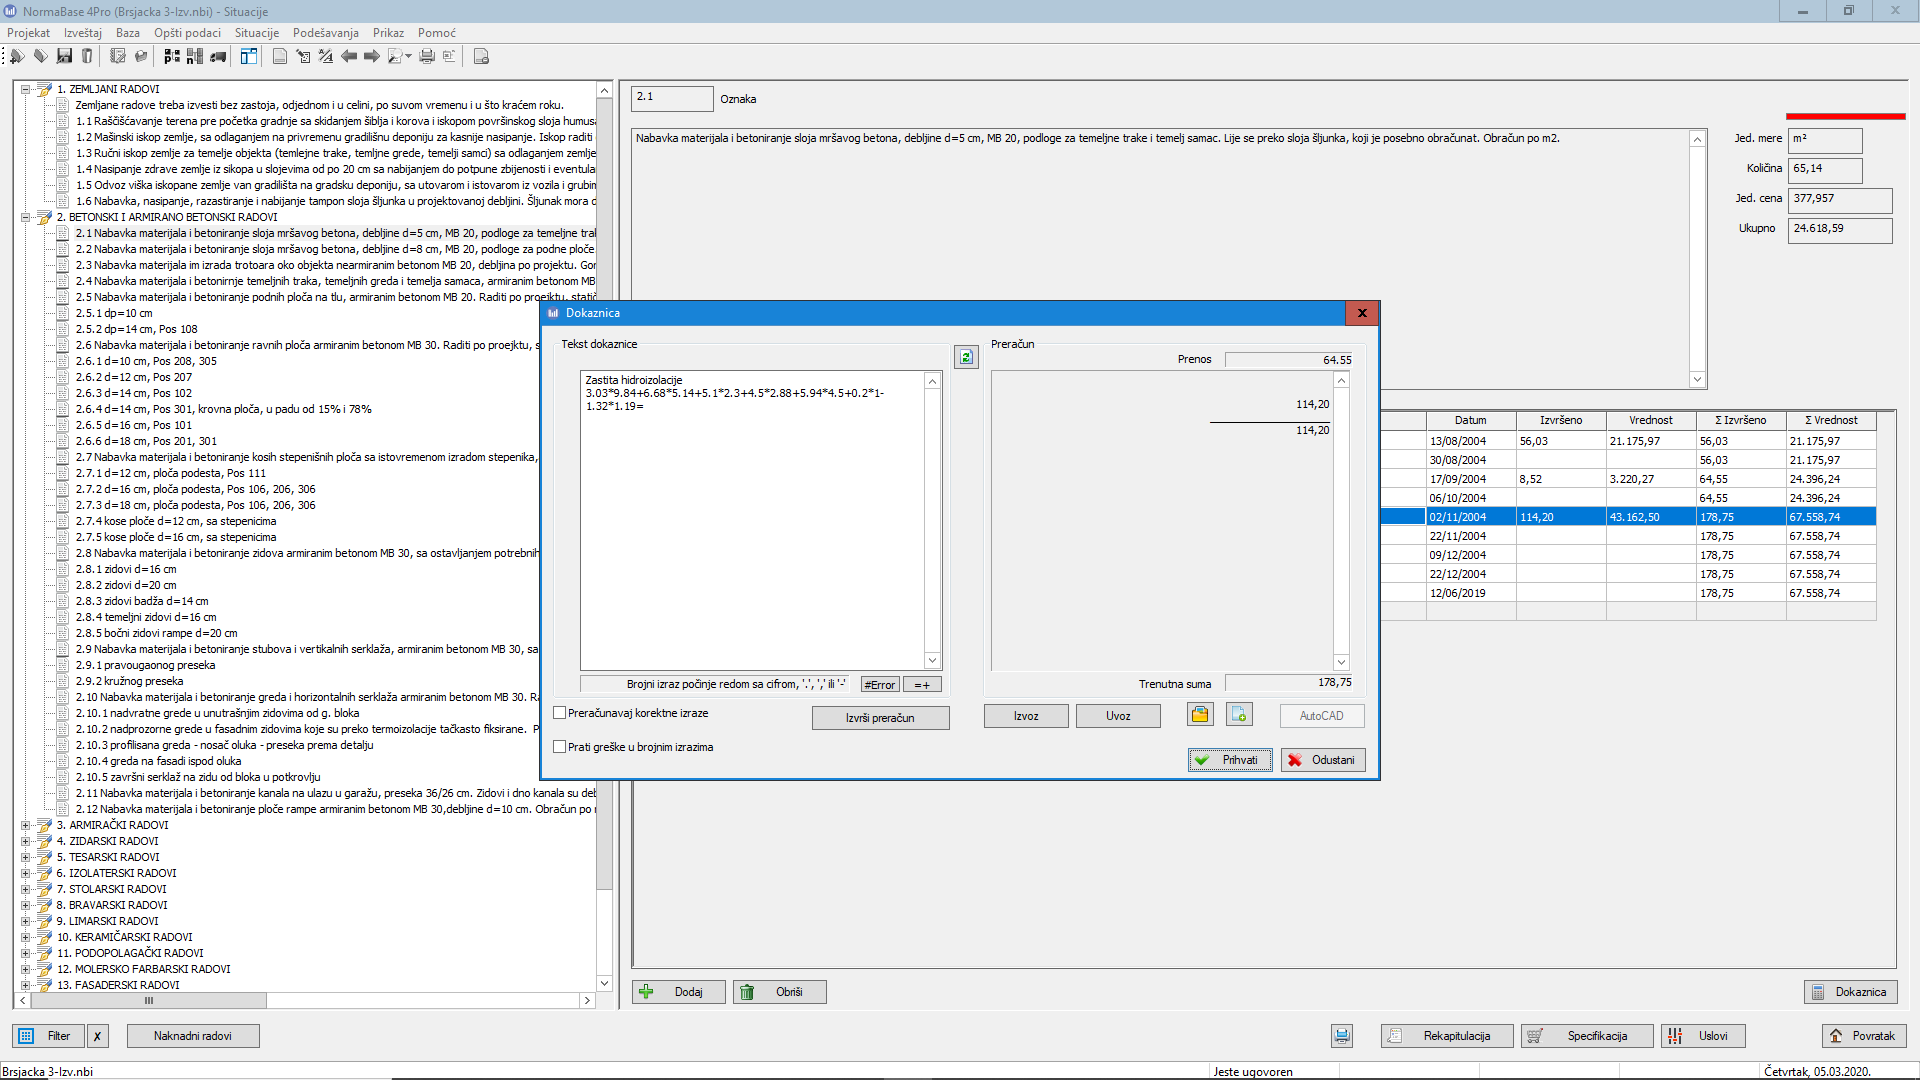
Task: Enable Preračunavaj korektne izraze checkbox
Action: 560,713
